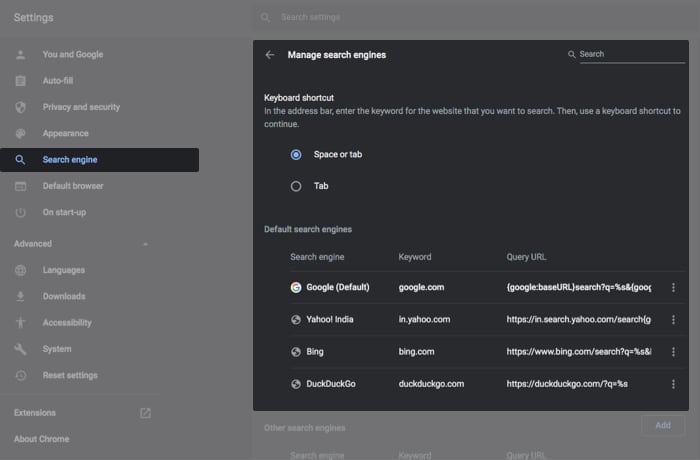This screenshot has height=460, width=700.
Task: Open Appearance settings
Action: pyautogui.click(x=66, y=134)
